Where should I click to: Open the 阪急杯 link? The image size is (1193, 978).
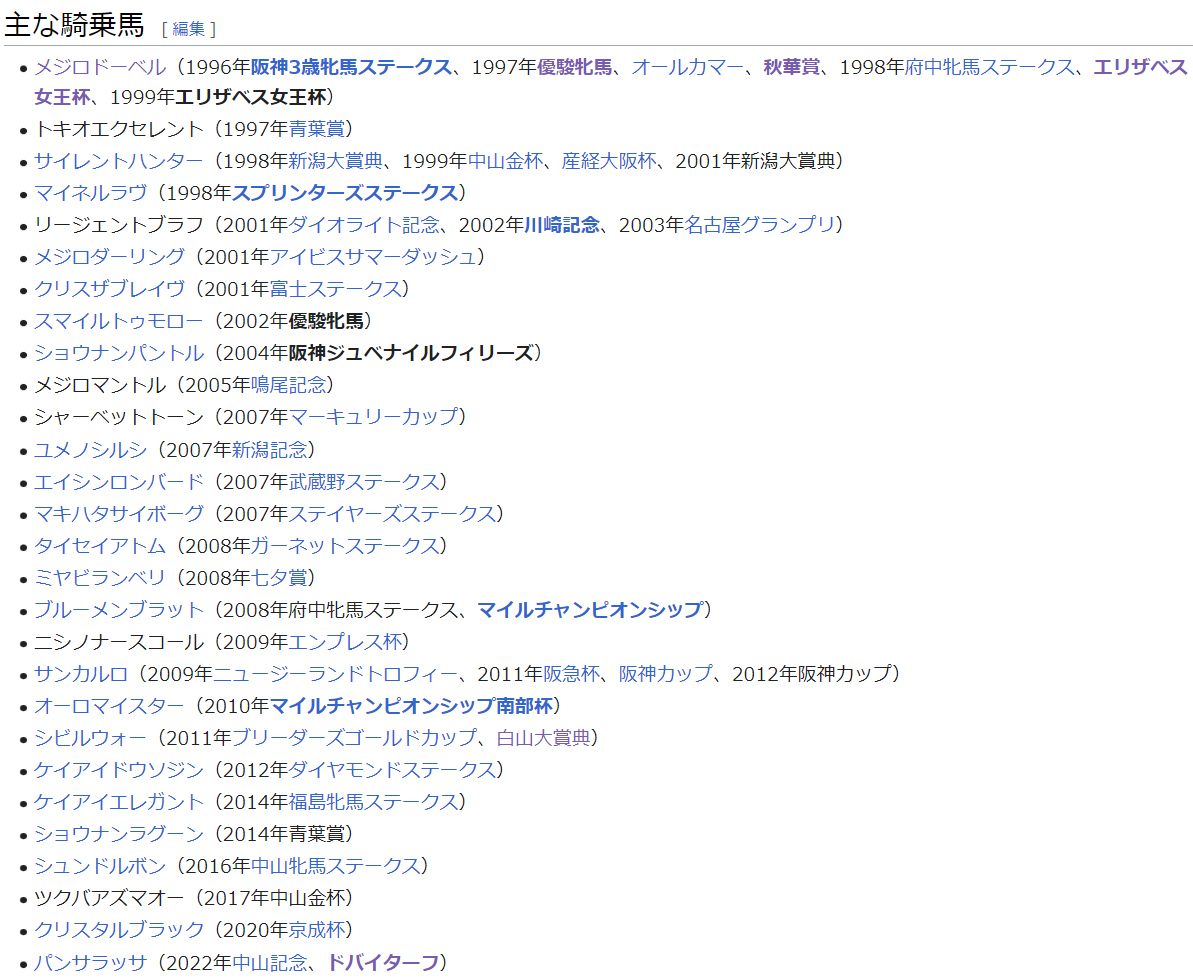click(x=571, y=674)
